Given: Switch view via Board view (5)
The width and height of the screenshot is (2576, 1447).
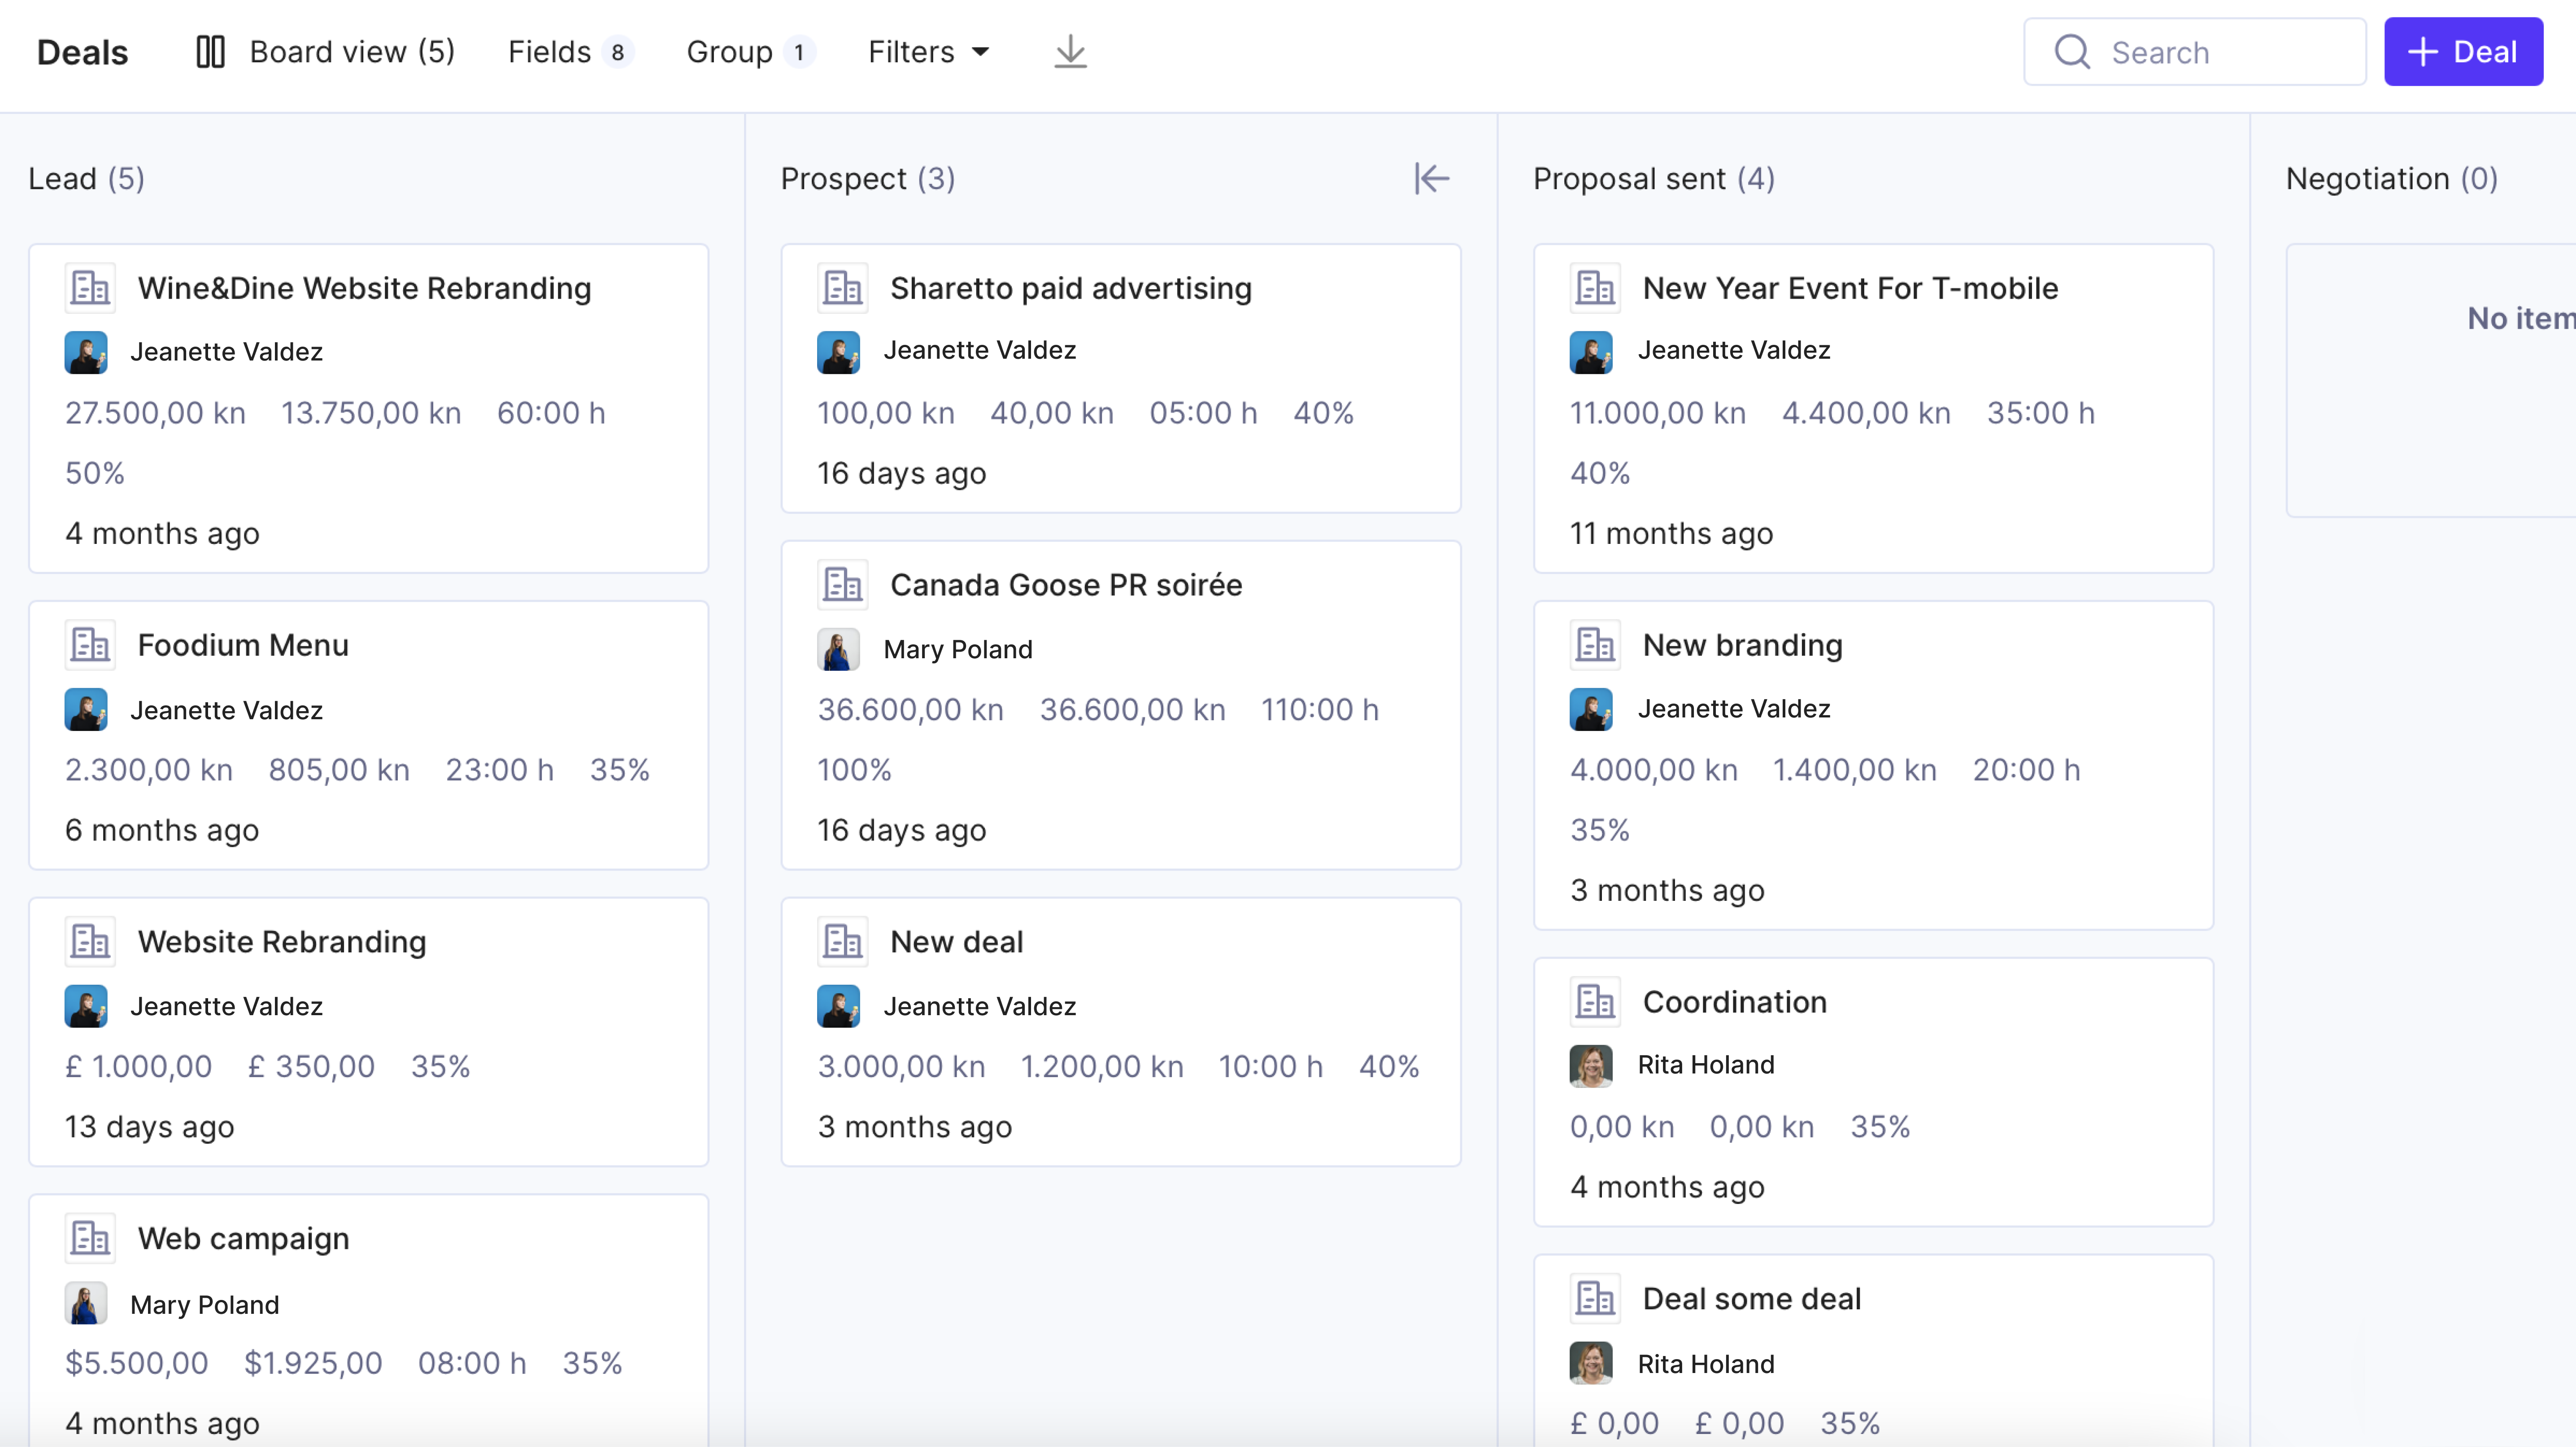Looking at the screenshot, I should (352, 52).
